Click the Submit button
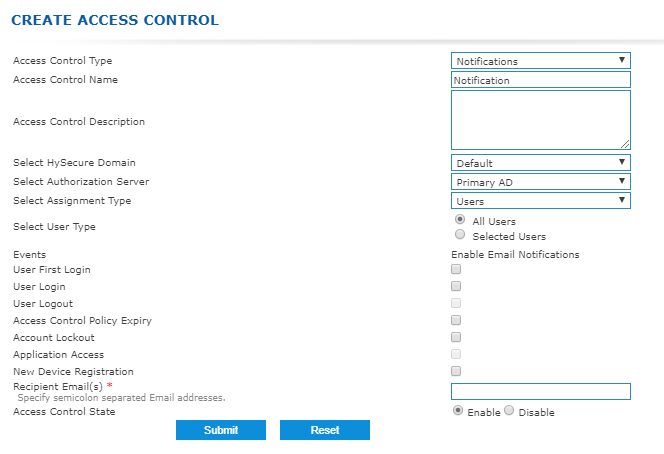The width and height of the screenshot is (664, 454). coord(221,430)
